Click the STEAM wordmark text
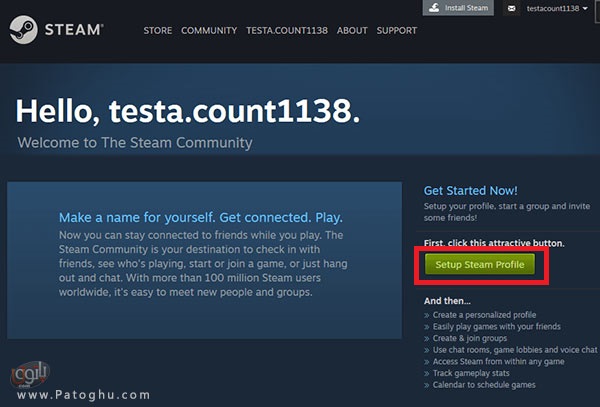The image size is (600, 407). [74, 30]
